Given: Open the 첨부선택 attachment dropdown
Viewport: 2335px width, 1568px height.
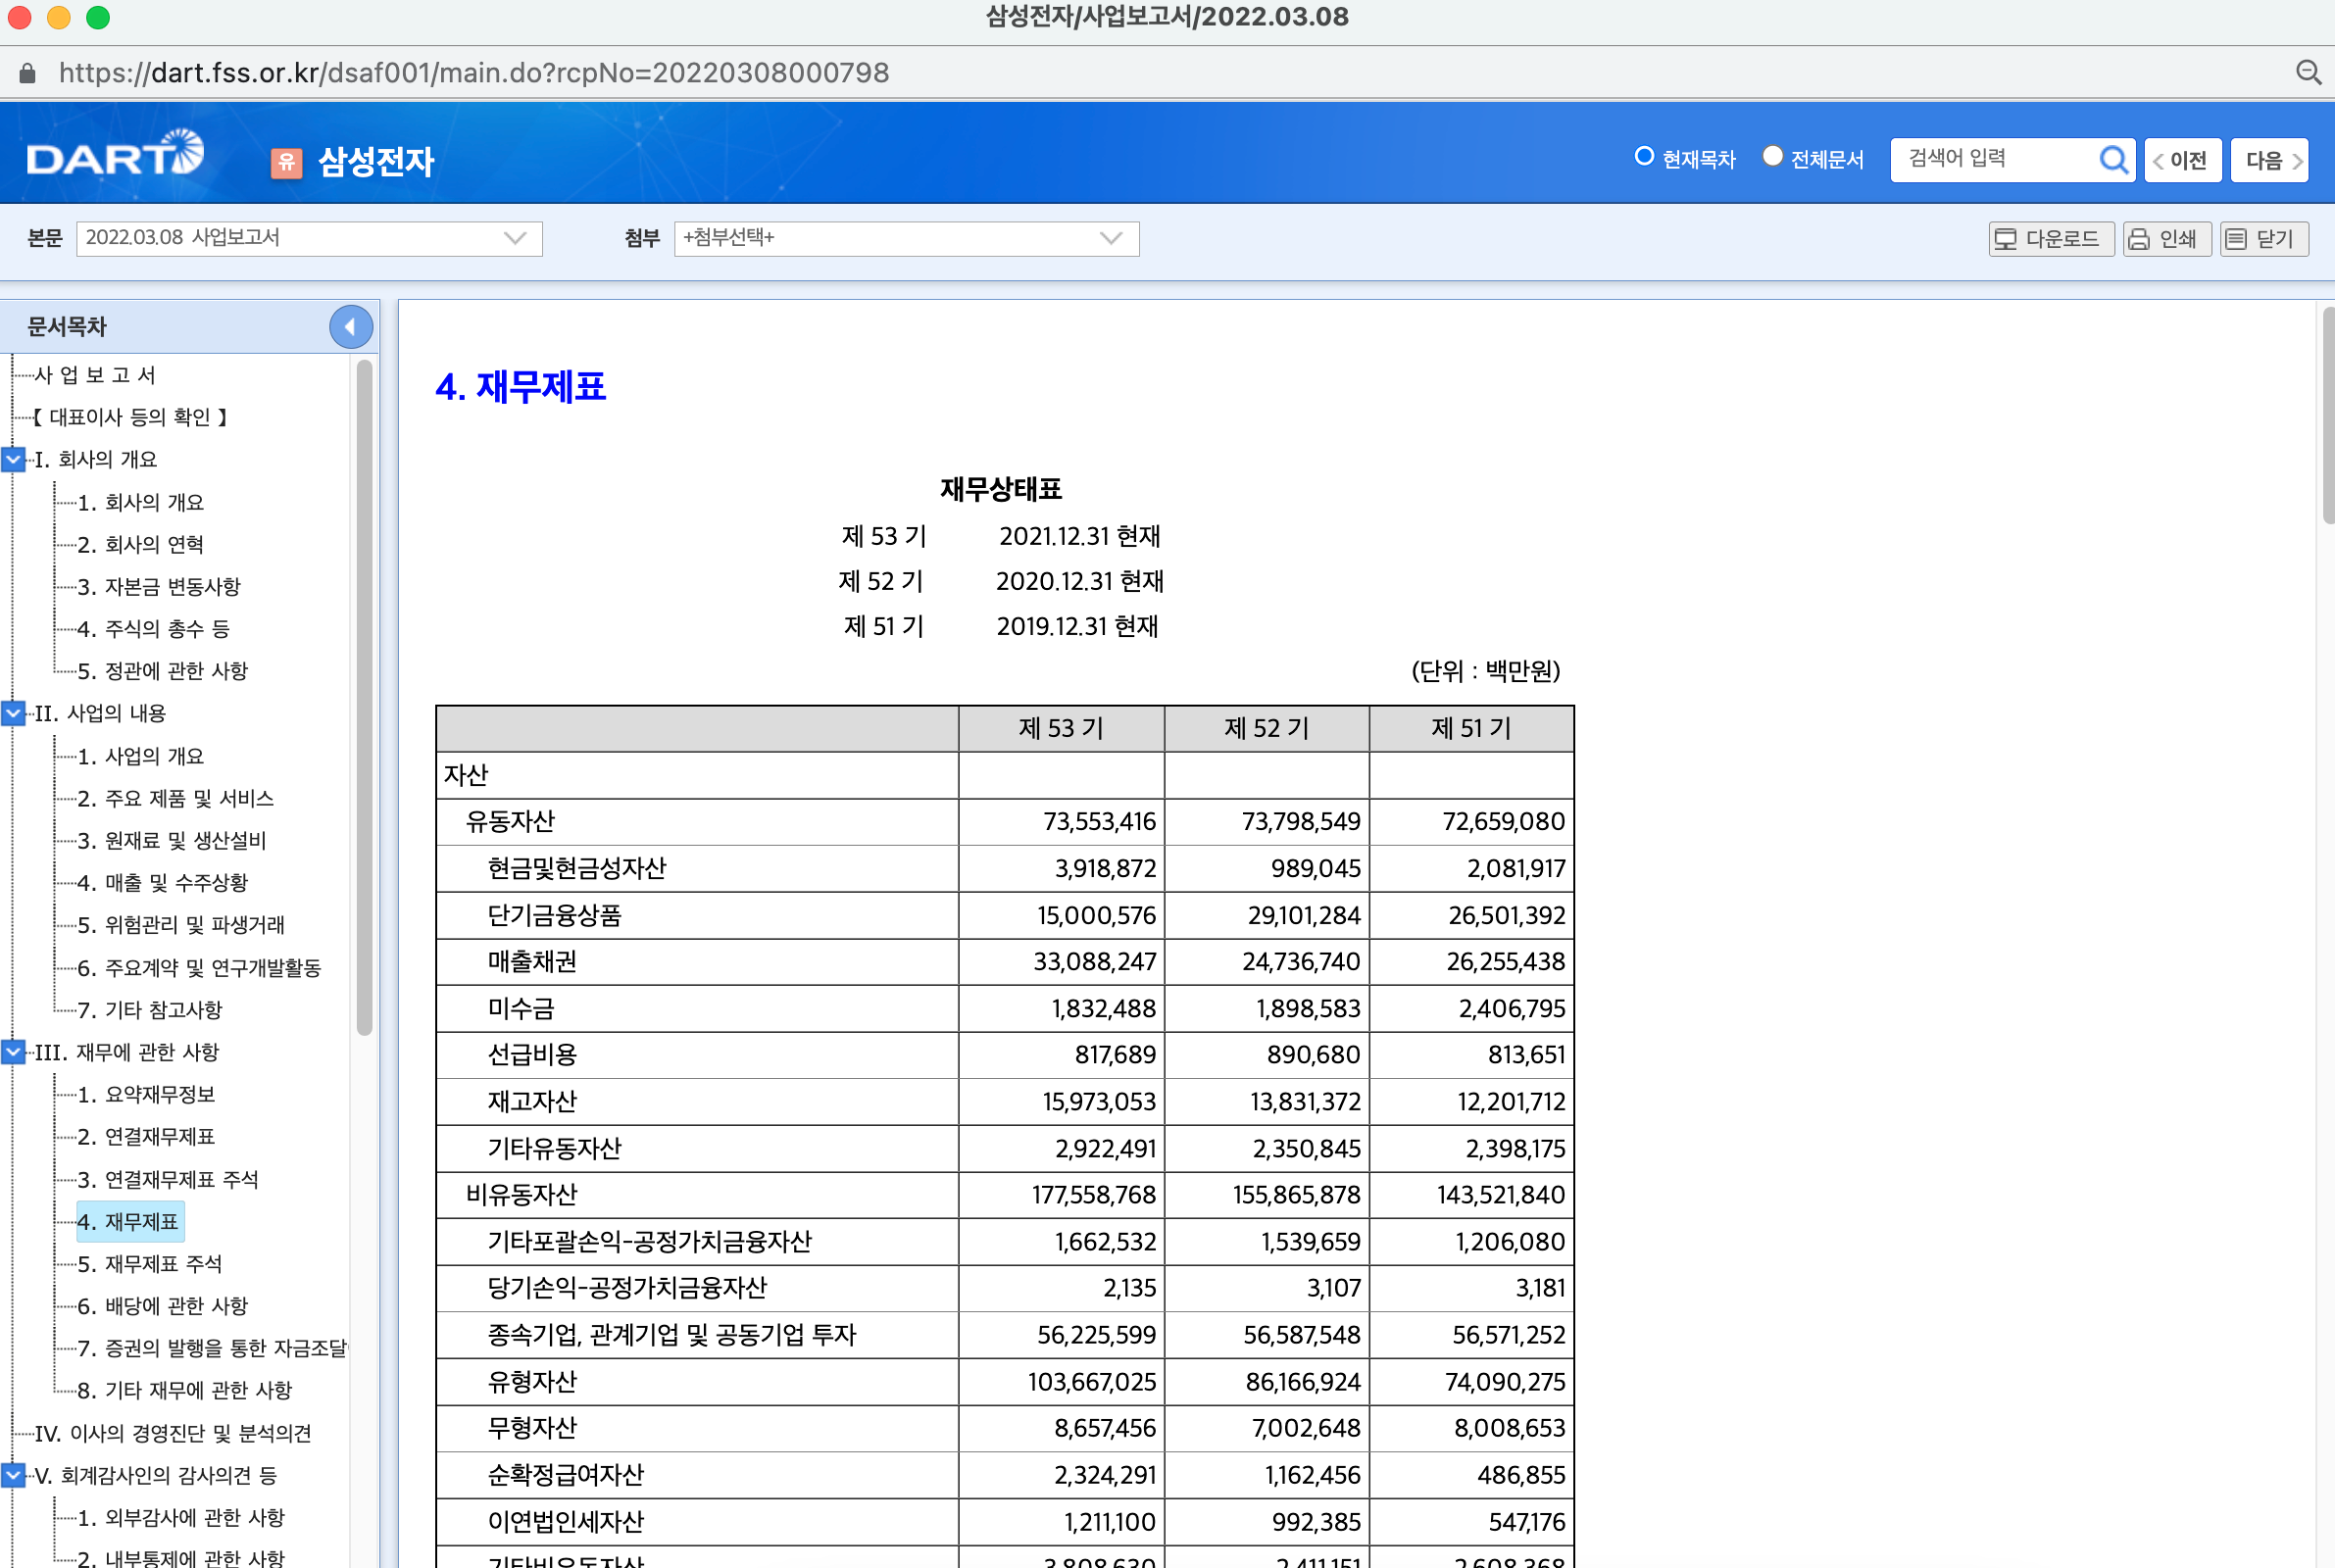Looking at the screenshot, I should pos(905,238).
